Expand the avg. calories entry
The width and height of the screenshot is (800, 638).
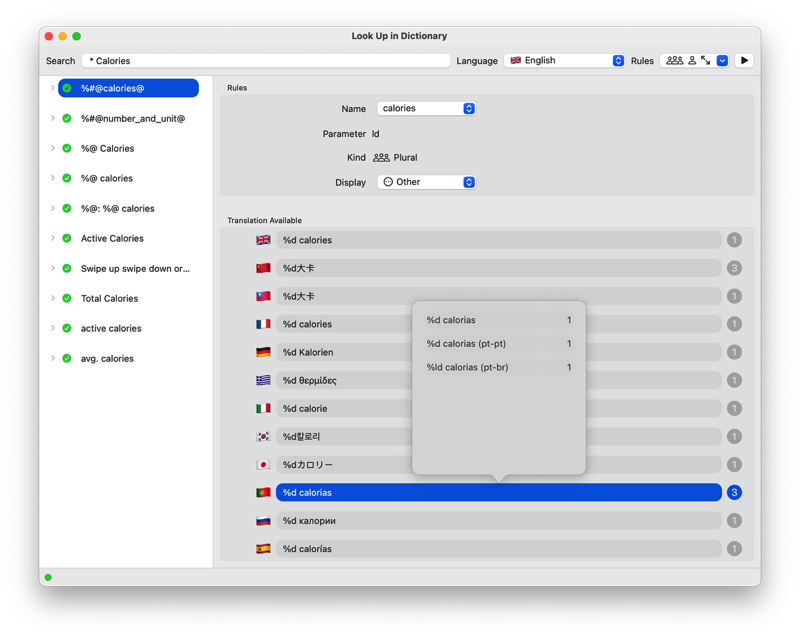53,359
